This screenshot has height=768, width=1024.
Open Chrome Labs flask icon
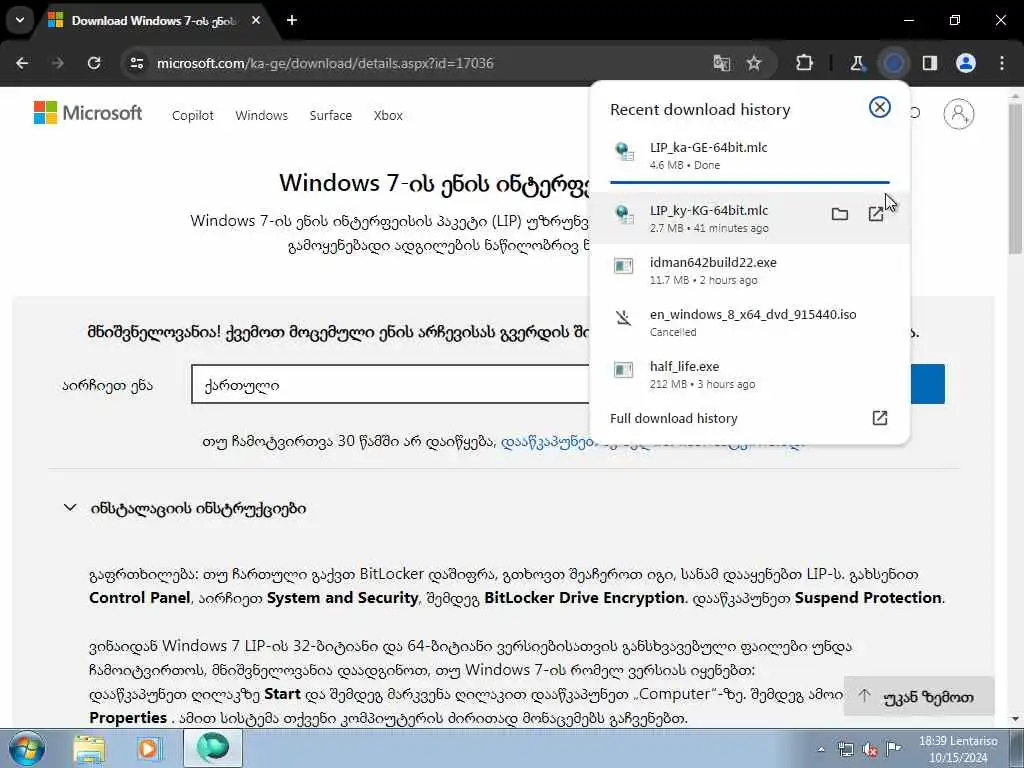(857, 63)
